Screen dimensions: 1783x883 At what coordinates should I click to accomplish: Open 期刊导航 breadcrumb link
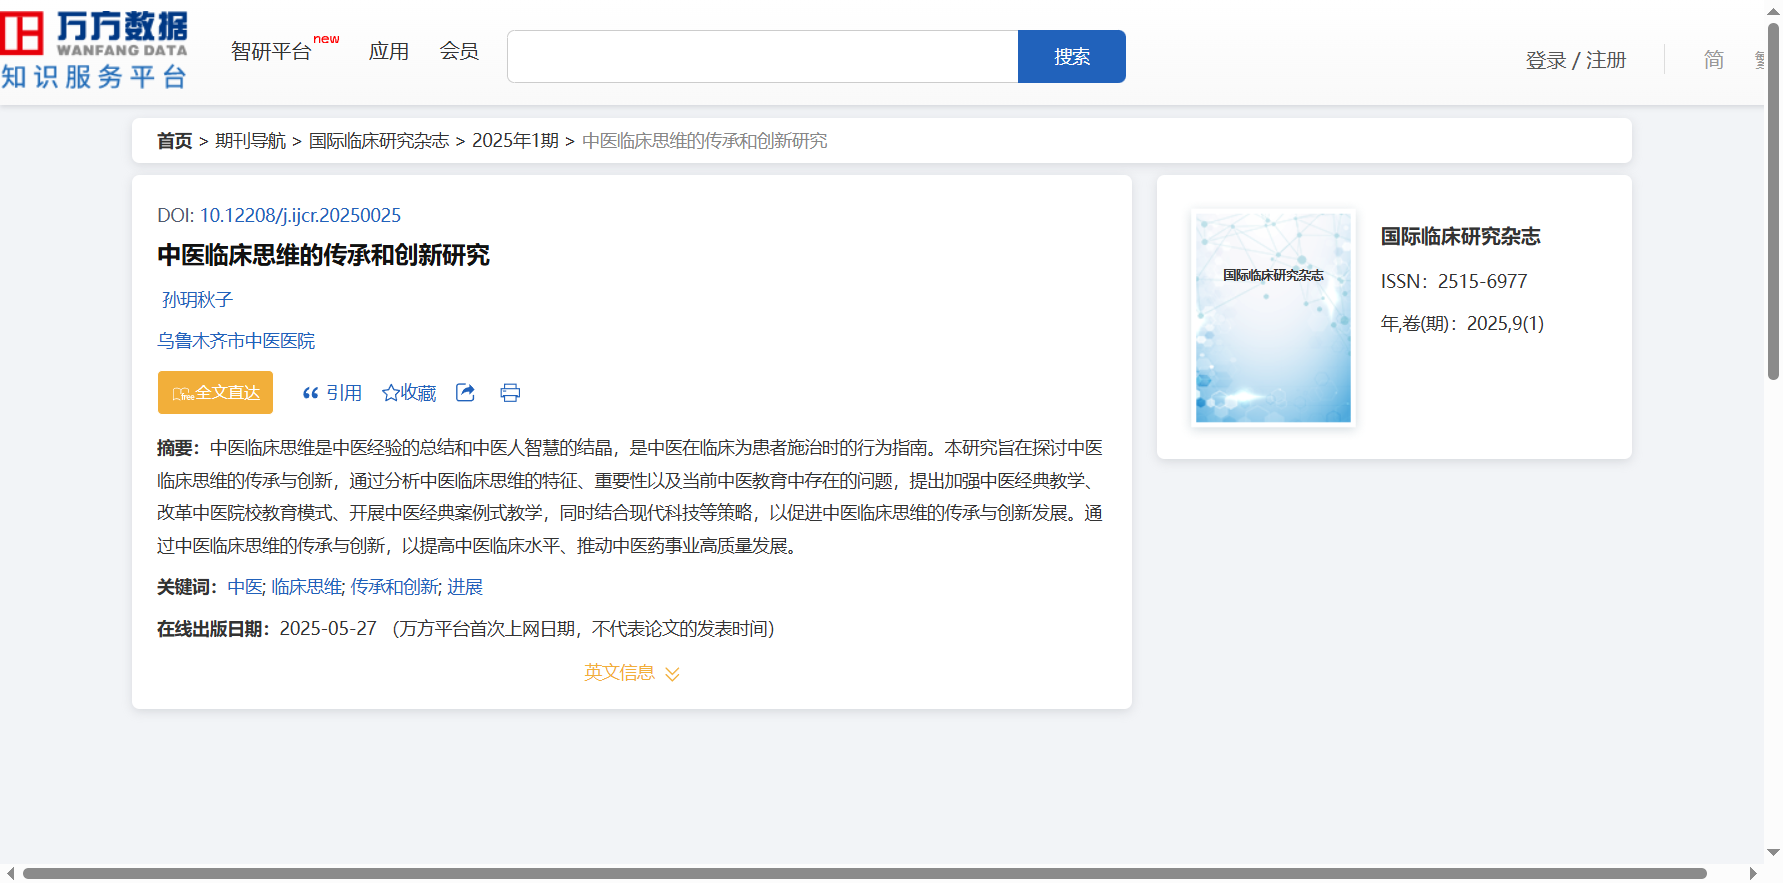pyautogui.click(x=251, y=141)
